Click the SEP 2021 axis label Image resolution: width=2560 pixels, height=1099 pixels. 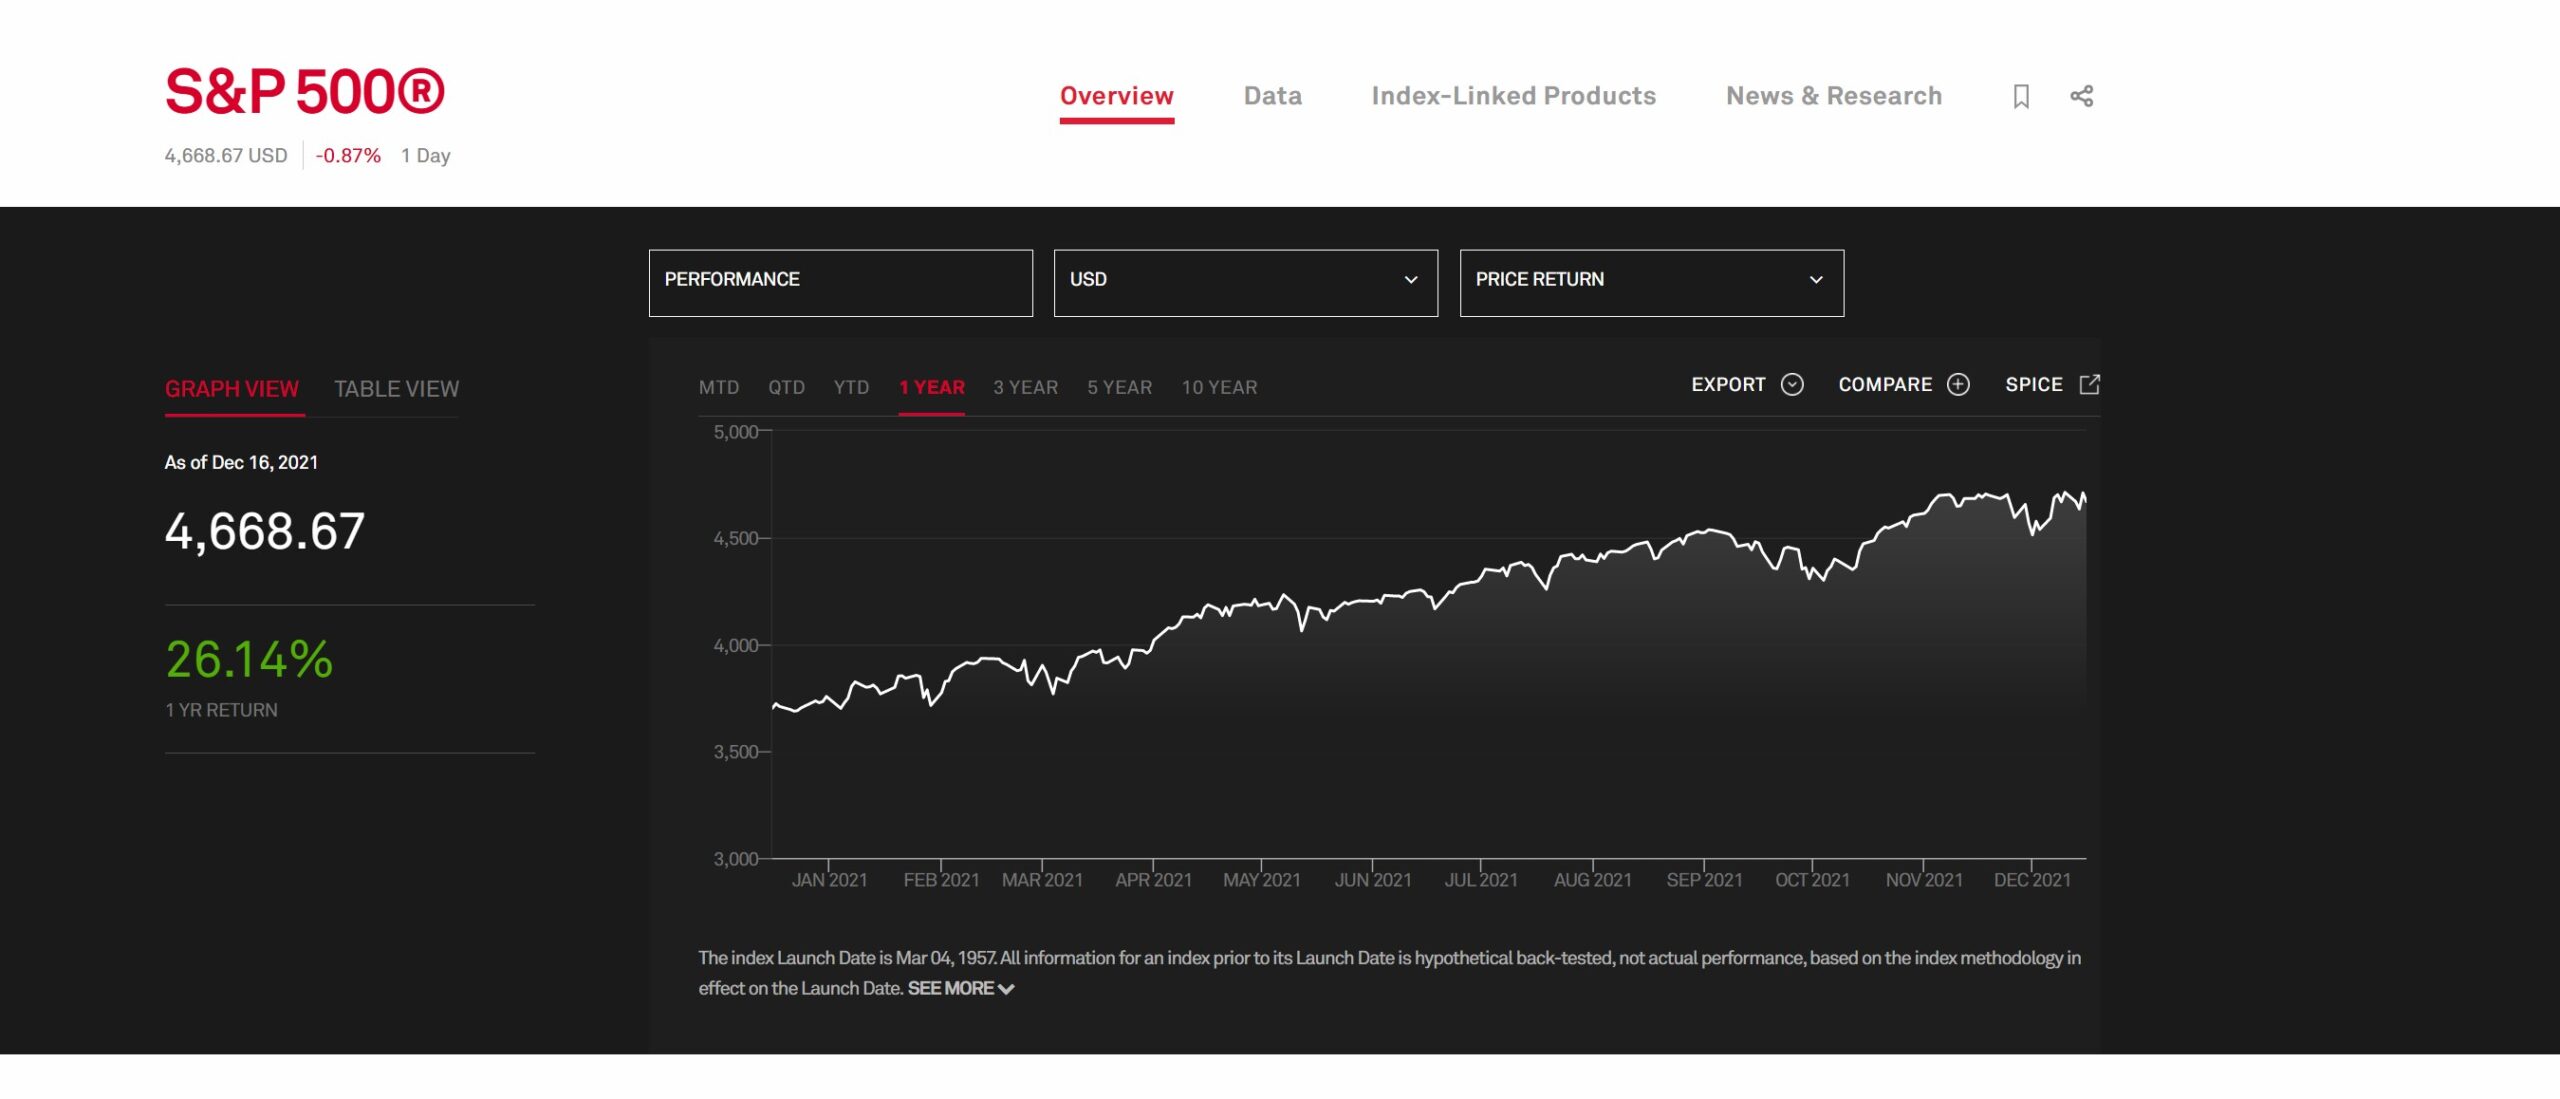1704,880
